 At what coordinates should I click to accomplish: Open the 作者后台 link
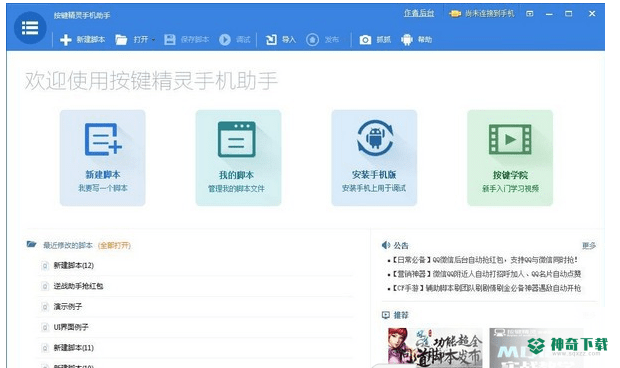[419, 13]
